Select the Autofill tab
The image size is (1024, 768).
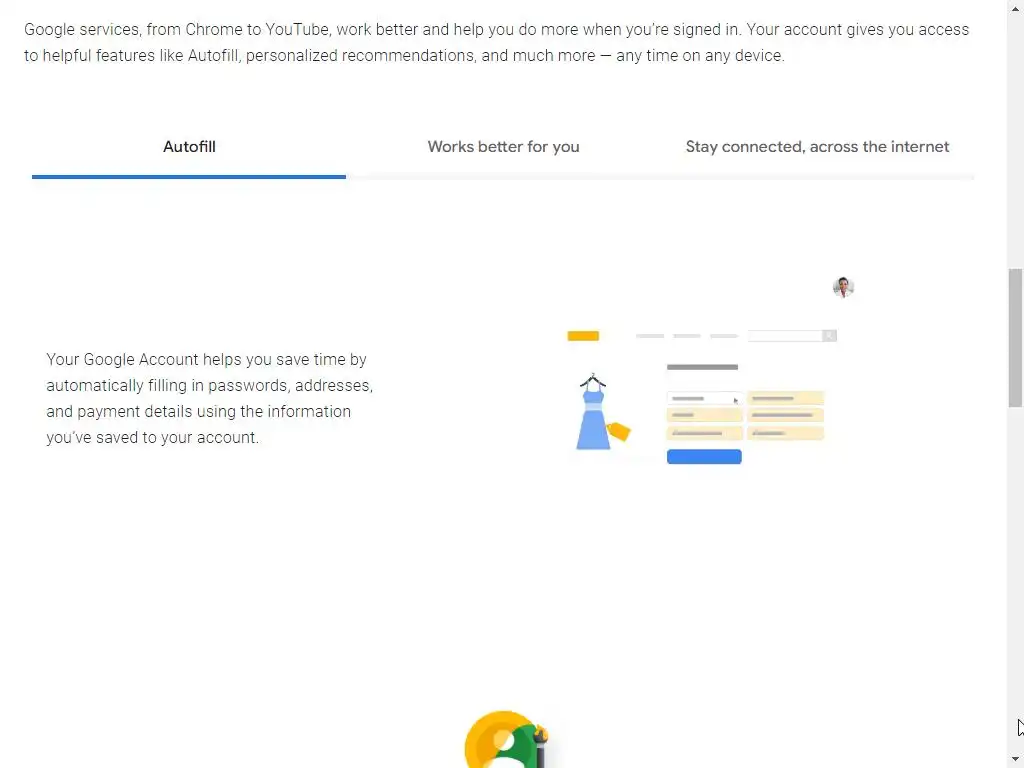[189, 147]
